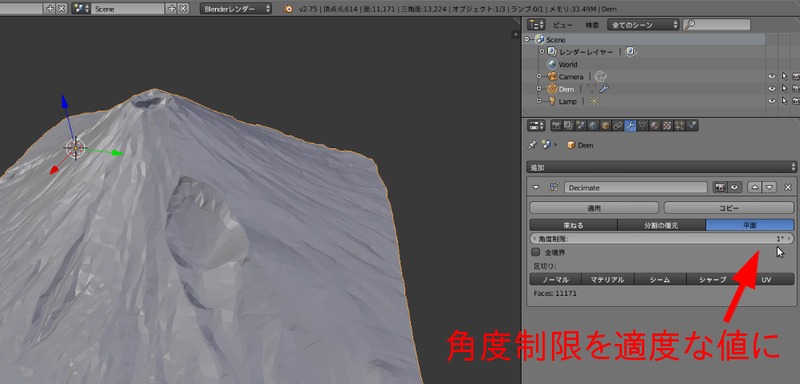Select the 束ねる decimate mode tab
Viewport: 800px width, 384px height.
click(x=573, y=225)
